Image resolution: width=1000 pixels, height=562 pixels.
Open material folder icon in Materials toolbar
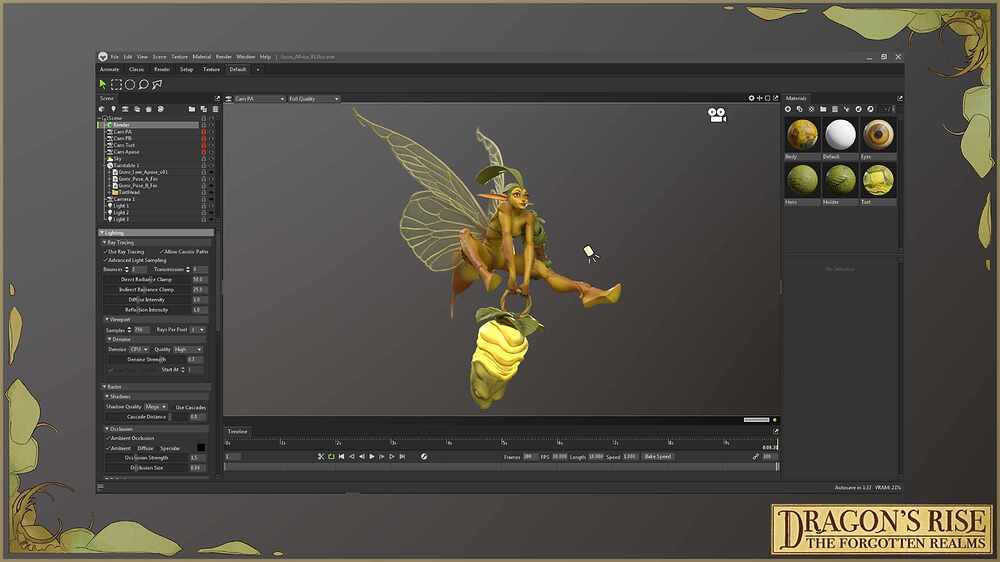(x=823, y=109)
